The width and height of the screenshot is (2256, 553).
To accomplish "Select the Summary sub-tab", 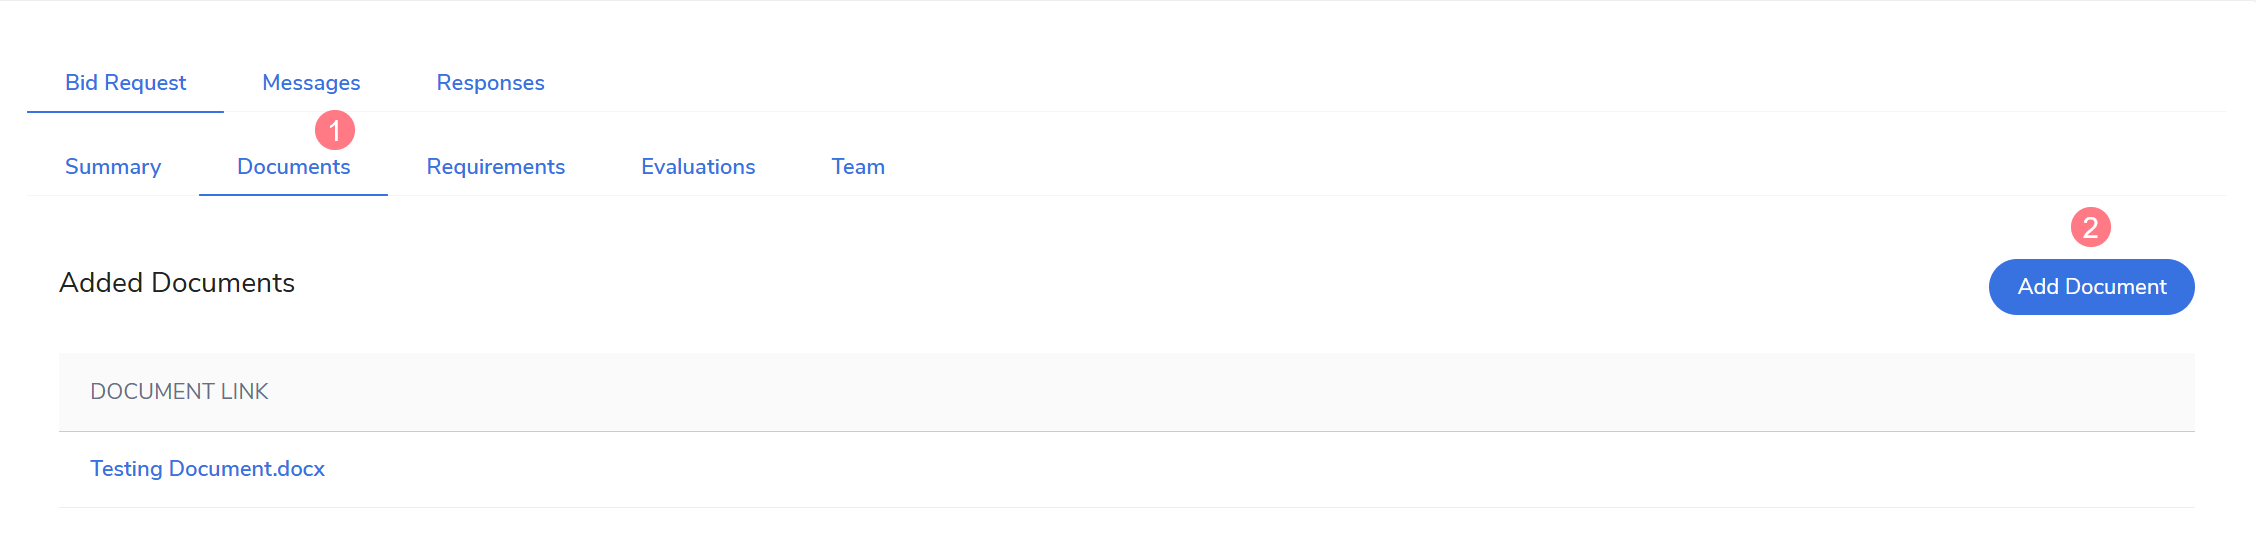I will coord(113,167).
